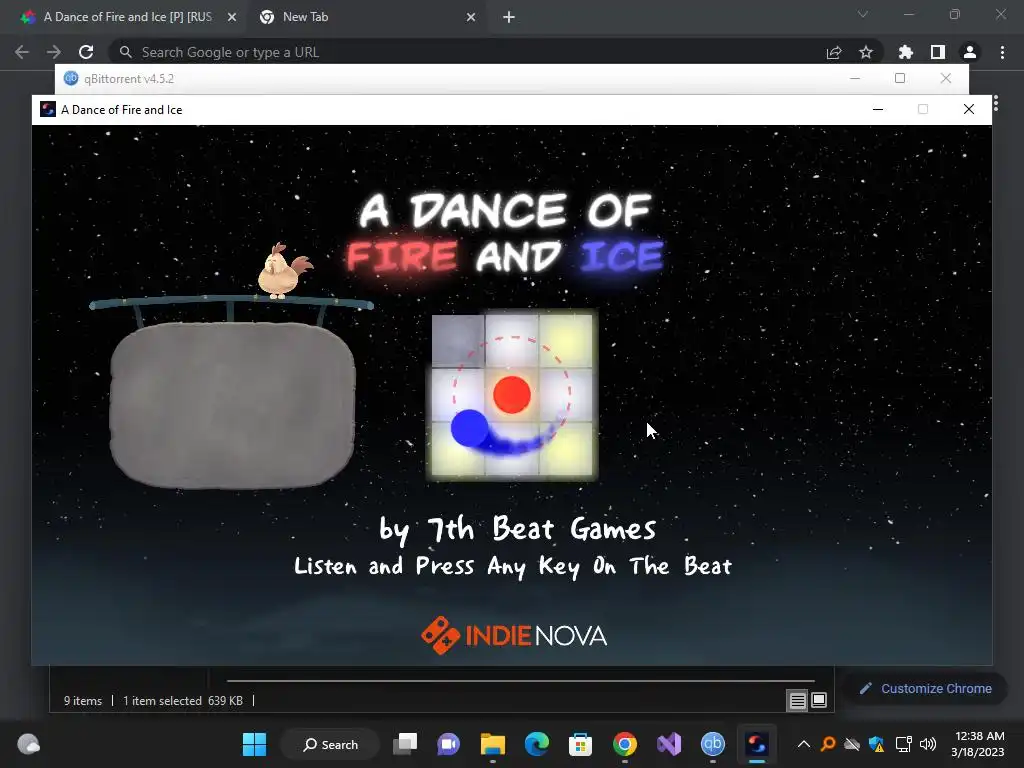Viewport: 1024px width, 768px height.
Task: Open a new Chrome tab with plus button
Action: [x=509, y=18]
